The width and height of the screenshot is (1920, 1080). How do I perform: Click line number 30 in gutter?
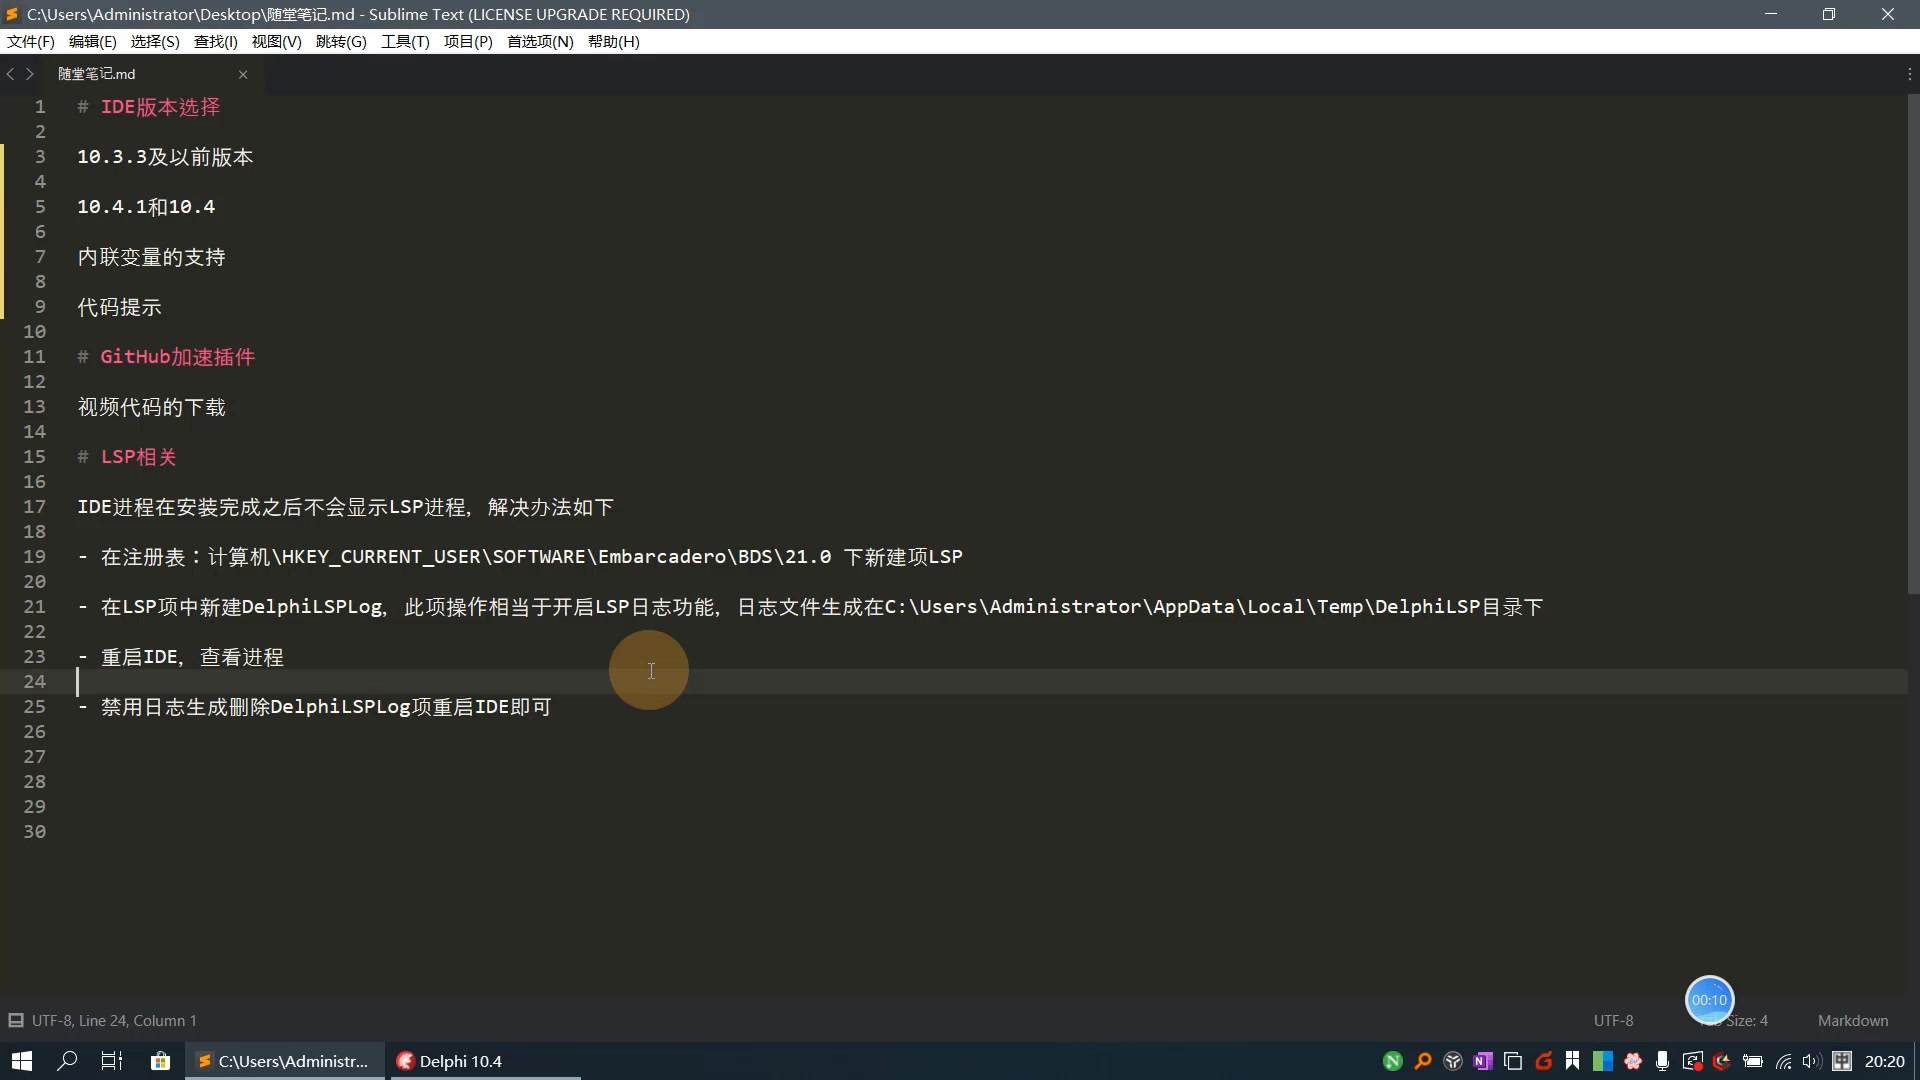click(x=35, y=832)
